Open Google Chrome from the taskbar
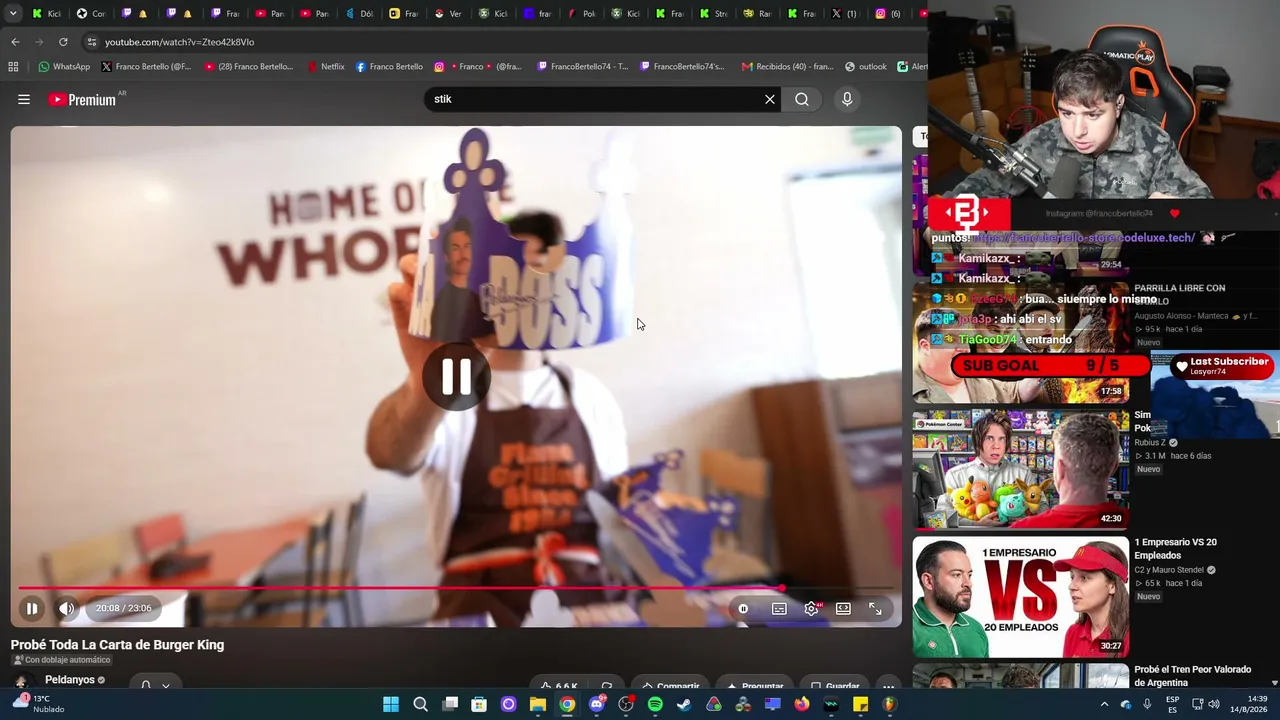This screenshot has height=720, width=1280. 567,704
